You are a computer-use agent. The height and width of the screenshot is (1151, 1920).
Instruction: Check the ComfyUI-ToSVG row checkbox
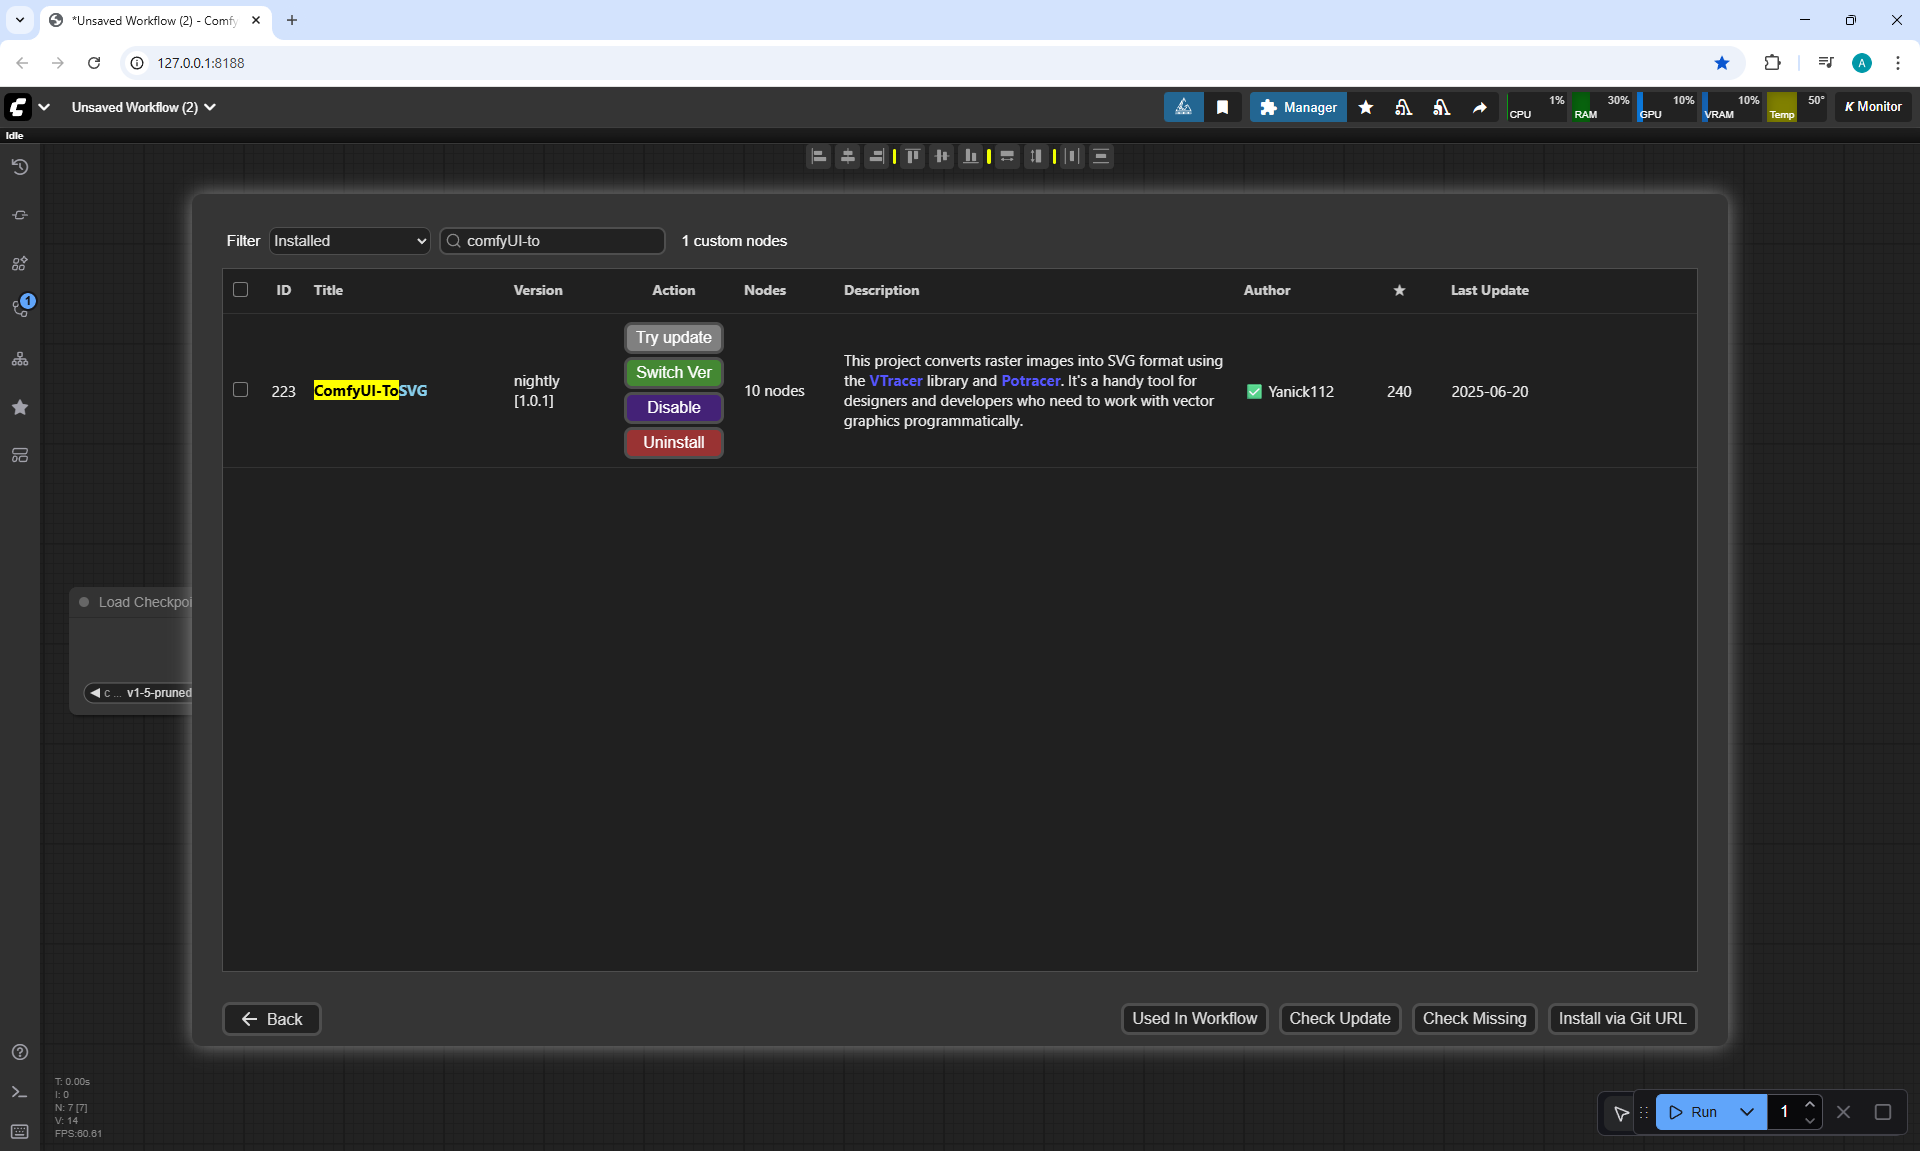coord(240,390)
